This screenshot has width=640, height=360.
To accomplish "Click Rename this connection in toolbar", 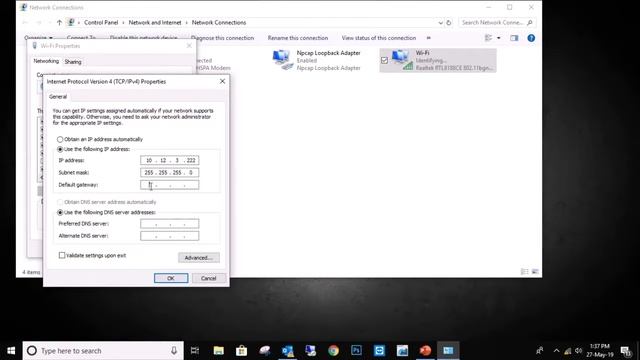I will tap(298, 38).
